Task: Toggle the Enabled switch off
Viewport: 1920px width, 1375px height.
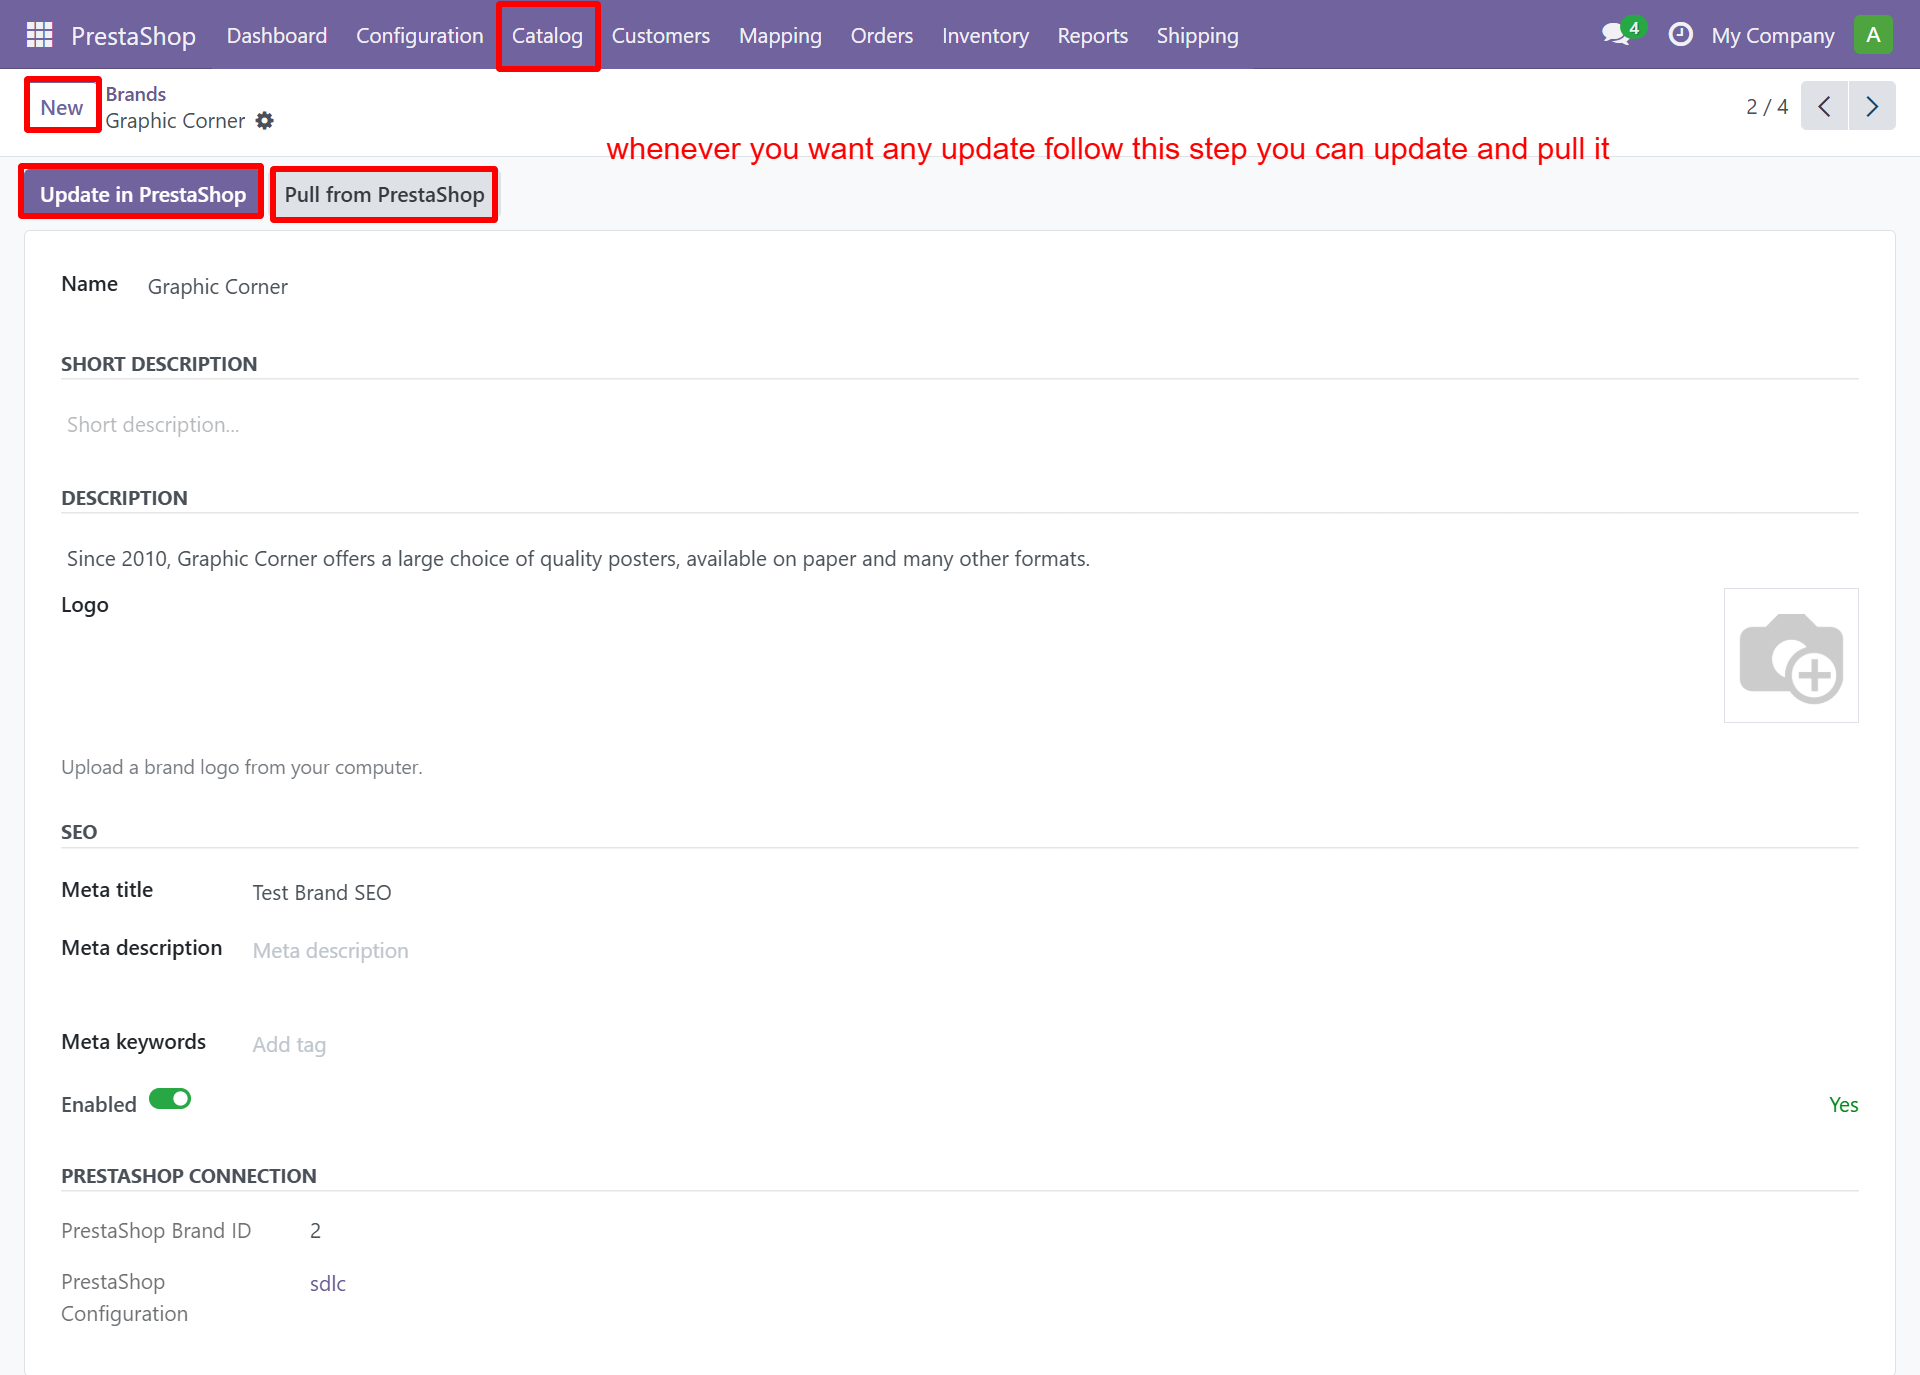Action: tap(170, 1099)
